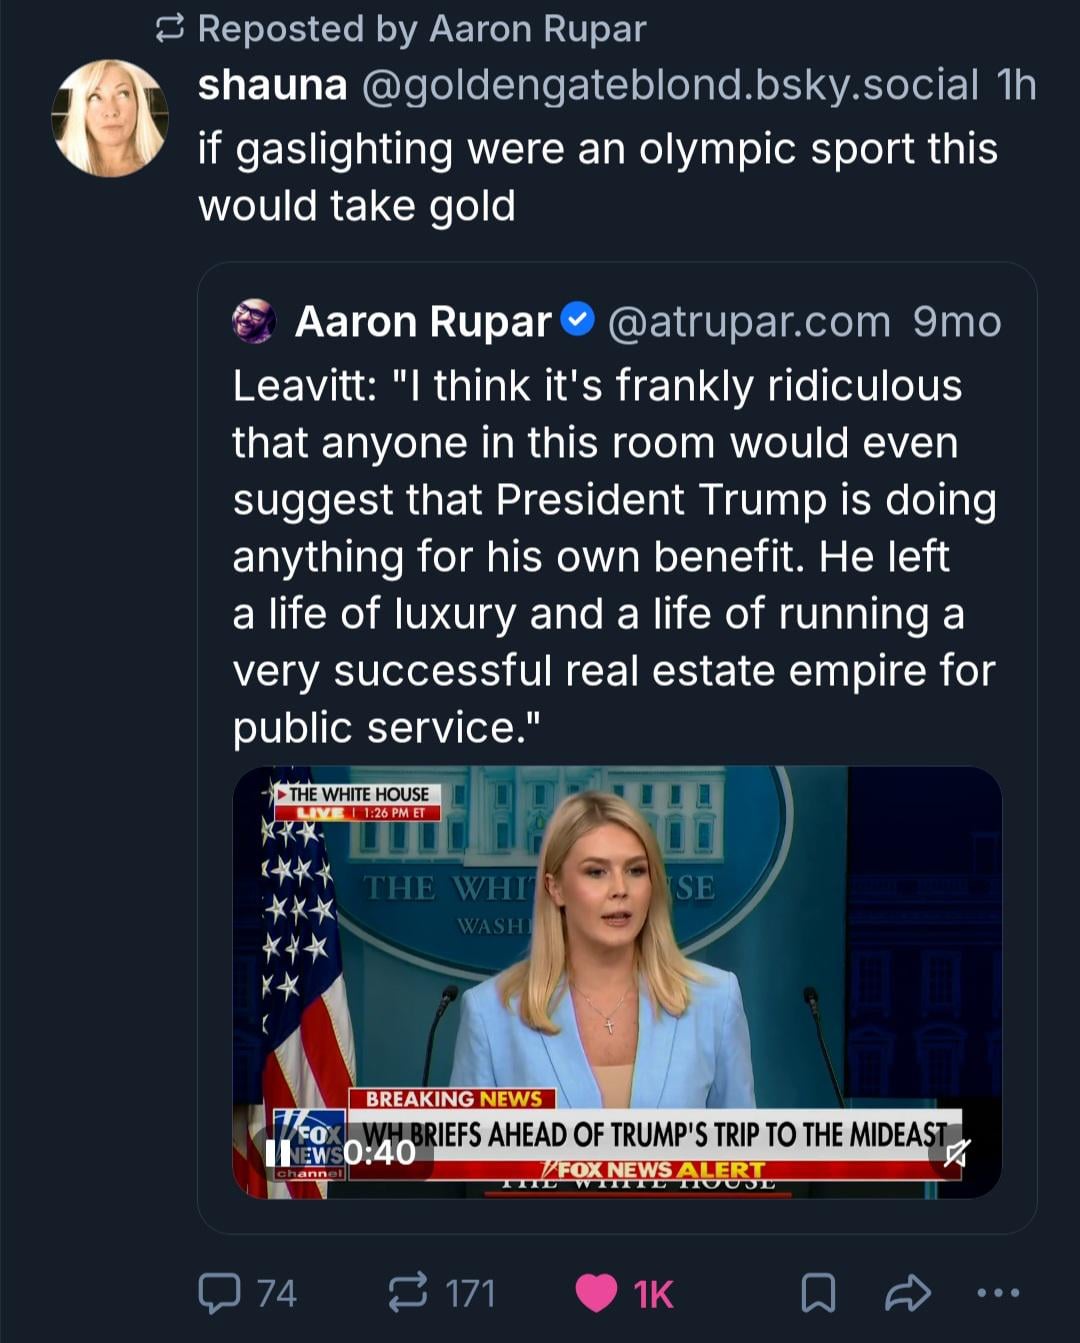The width and height of the screenshot is (1080, 1343).
Task: Click the share arrow icon
Action: click(908, 1293)
